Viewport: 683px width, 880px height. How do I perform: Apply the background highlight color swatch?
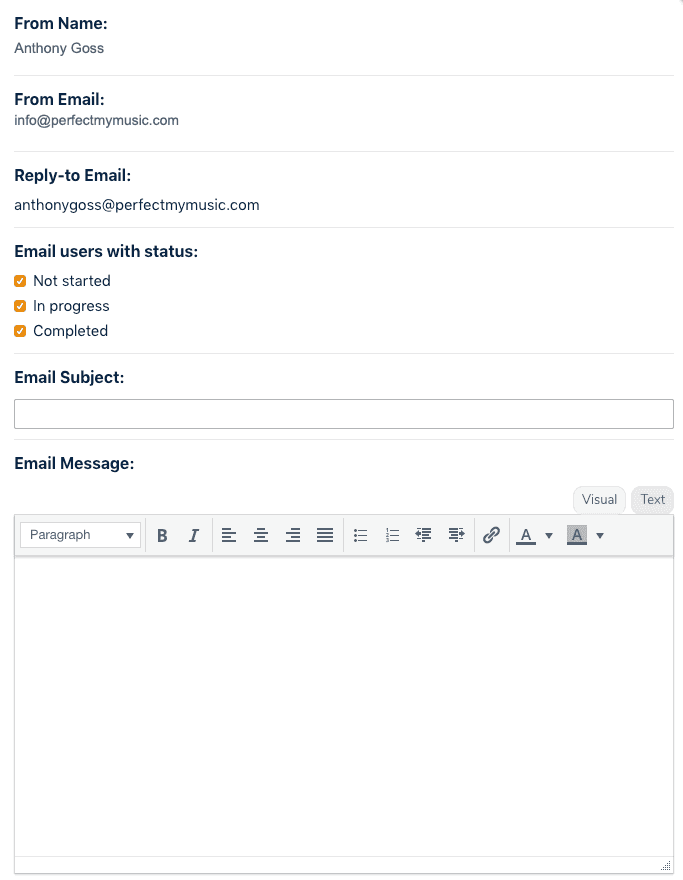tap(576, 535)
